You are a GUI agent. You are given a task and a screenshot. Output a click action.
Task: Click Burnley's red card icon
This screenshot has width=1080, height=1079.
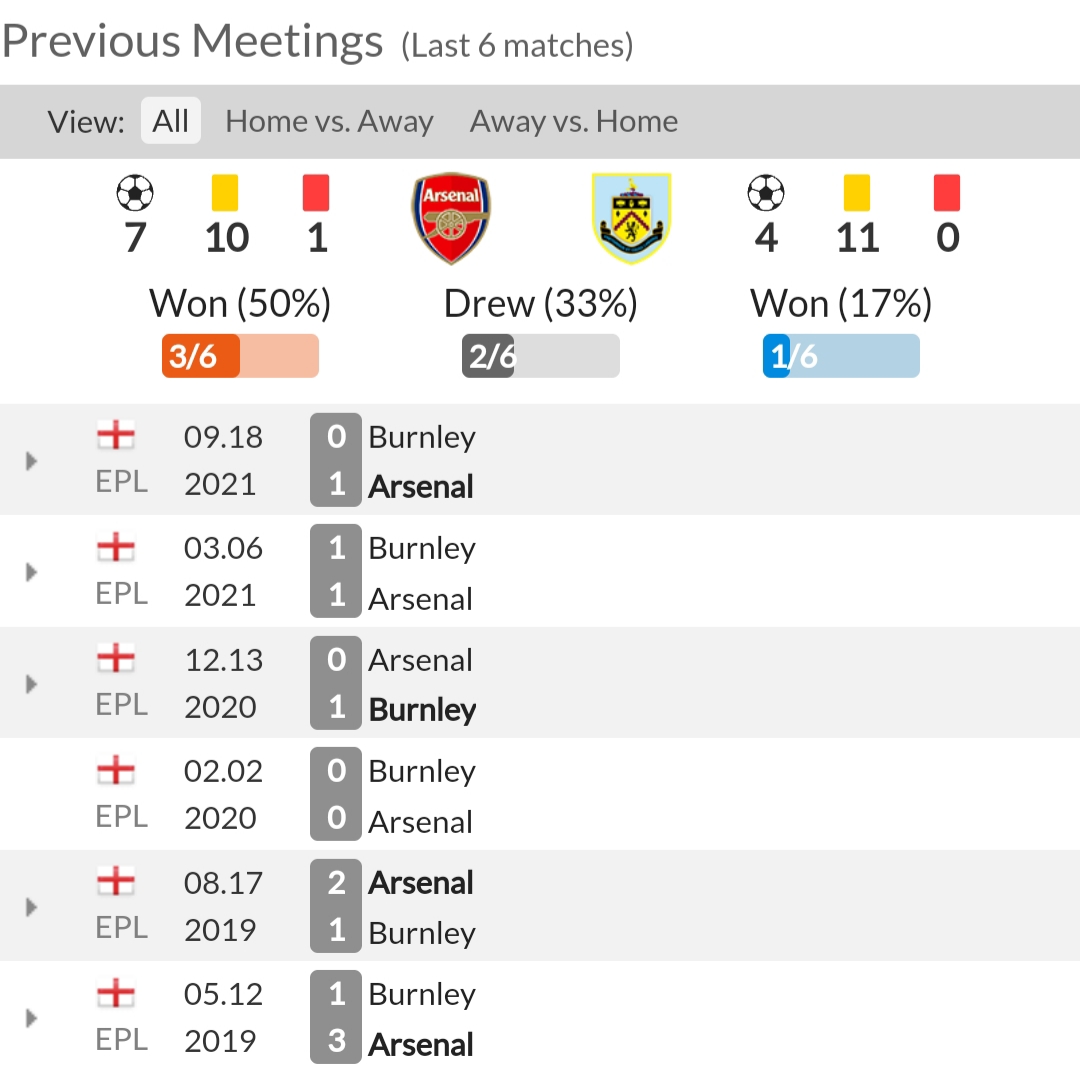click(x=947, y=193)
